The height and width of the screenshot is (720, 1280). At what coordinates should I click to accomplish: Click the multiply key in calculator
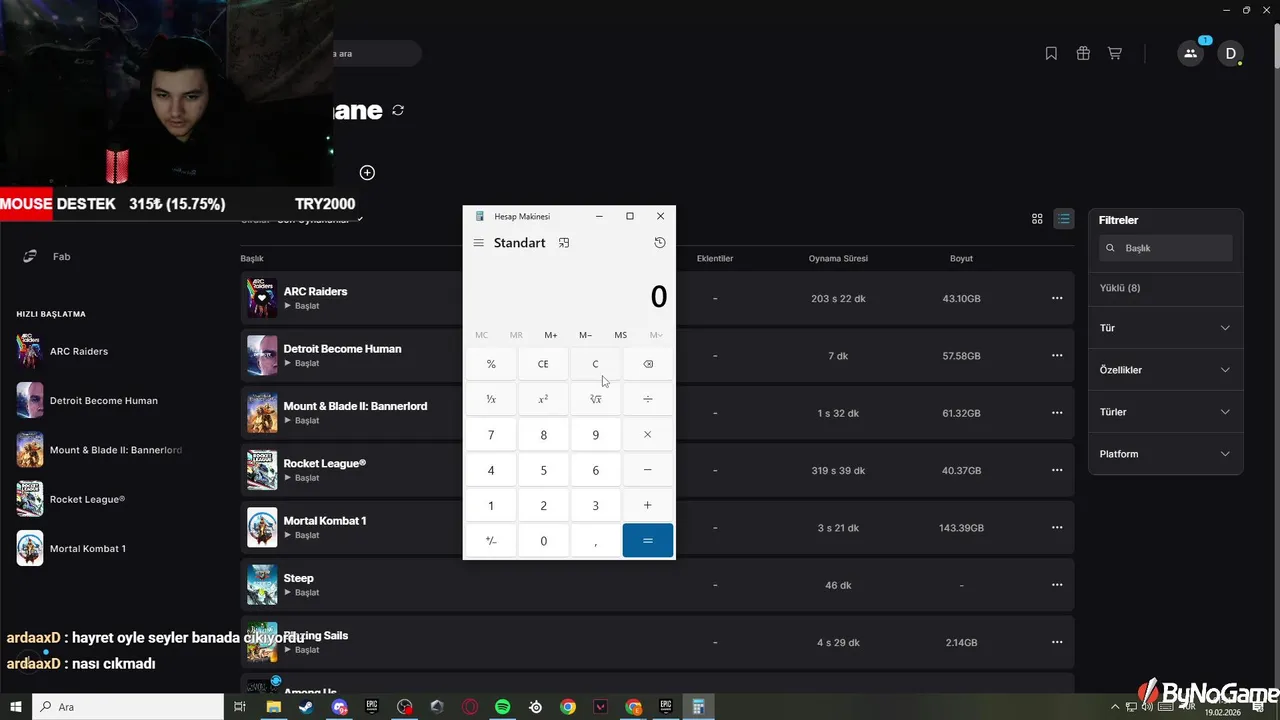[x=648, y=435]
